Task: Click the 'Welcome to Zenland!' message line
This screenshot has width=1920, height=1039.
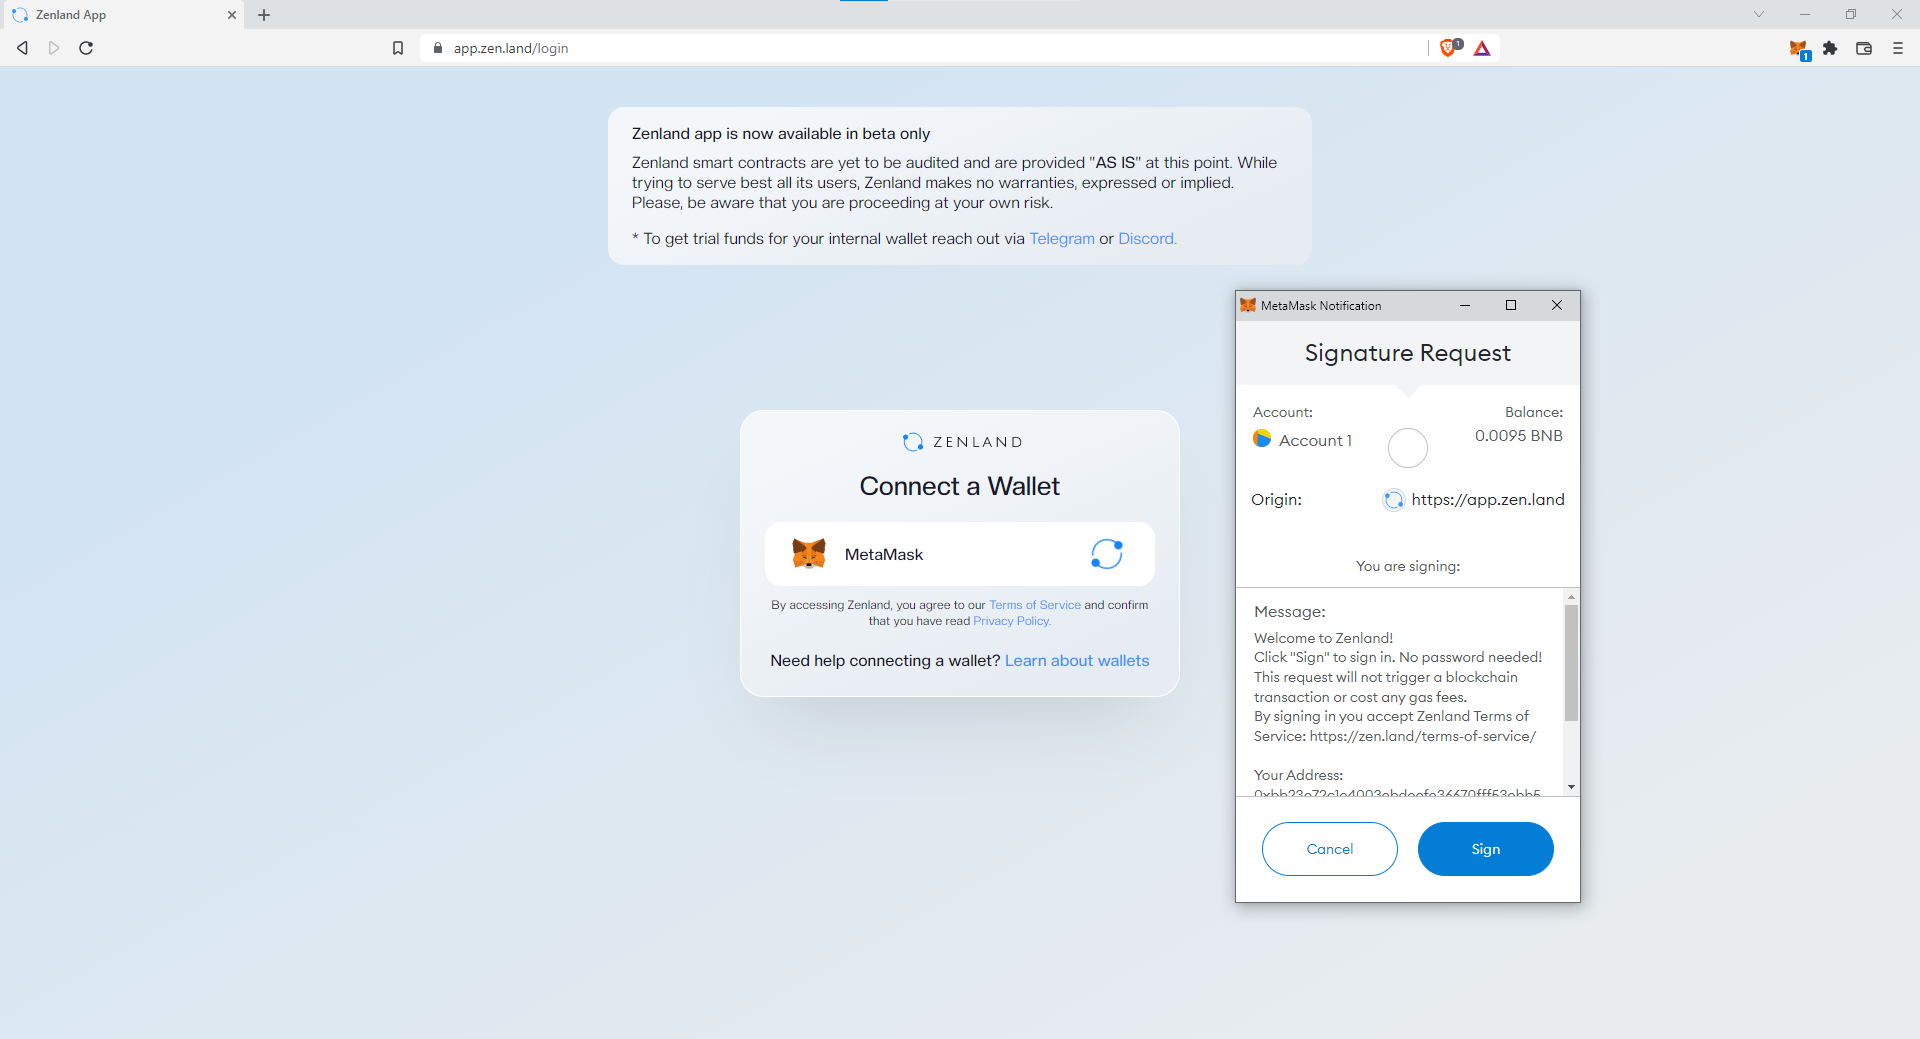Action: click(x=1323, y=638)
